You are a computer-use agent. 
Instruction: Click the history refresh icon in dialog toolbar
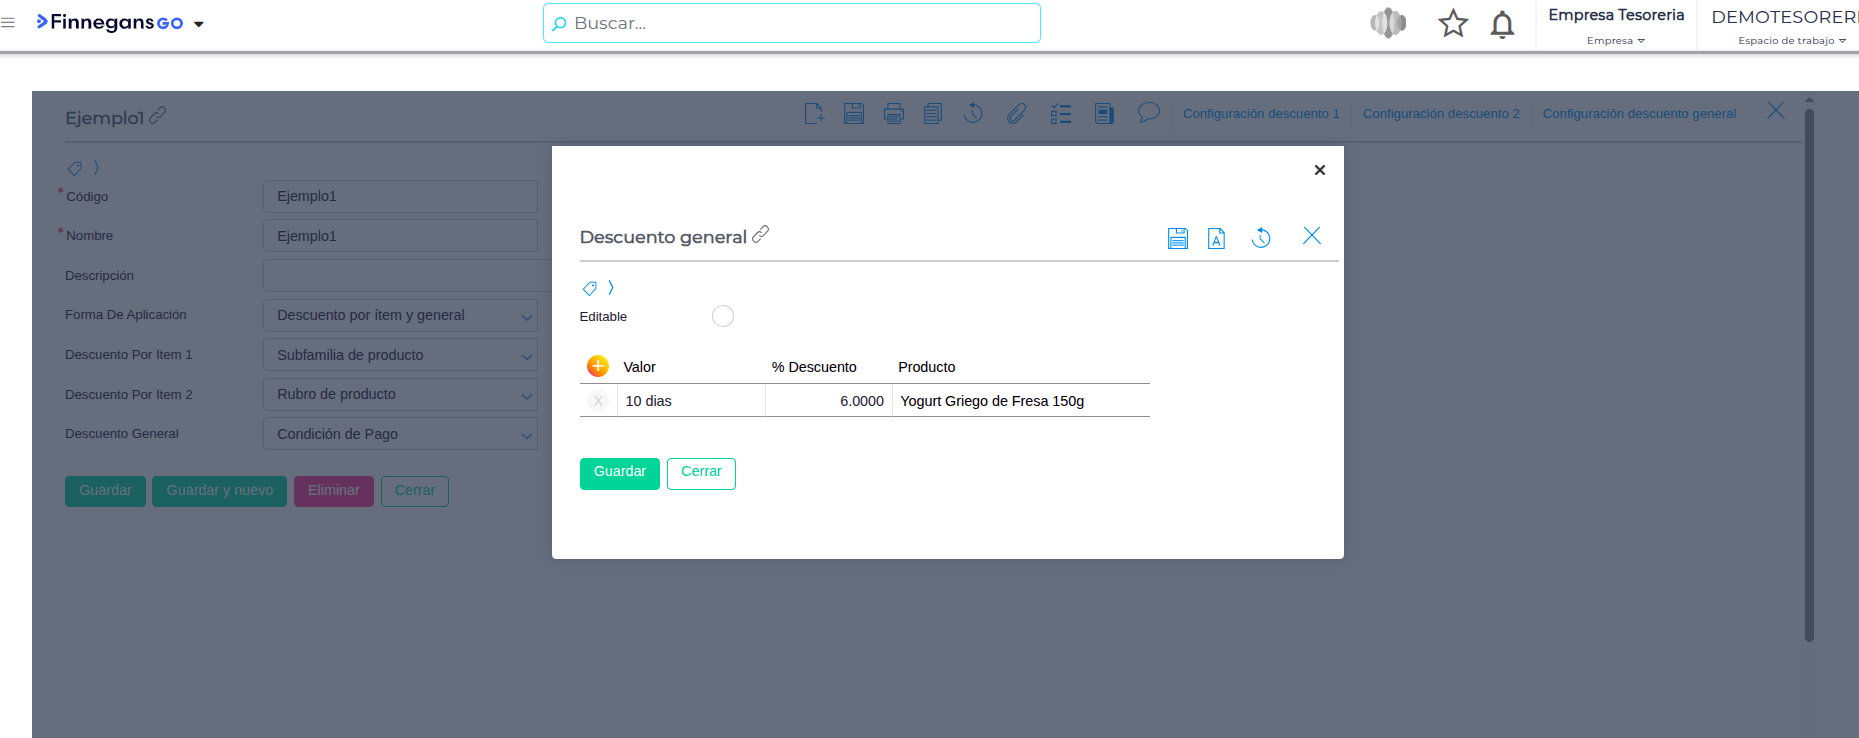click(1261, 238)
